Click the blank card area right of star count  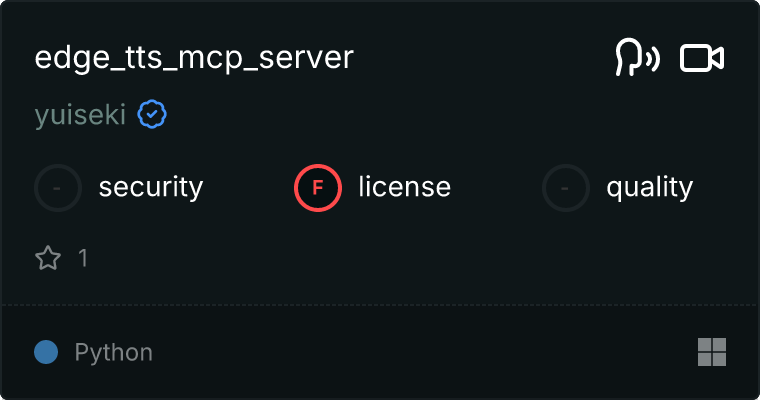(400, 258)
